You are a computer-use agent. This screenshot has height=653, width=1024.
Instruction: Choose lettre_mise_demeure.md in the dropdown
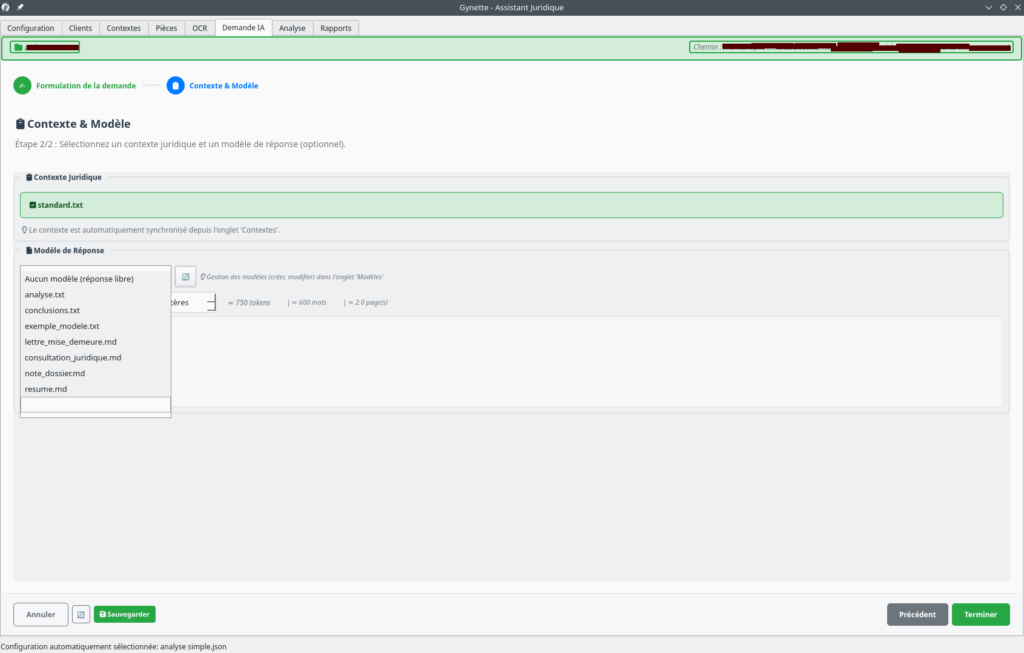click(71, 342)
